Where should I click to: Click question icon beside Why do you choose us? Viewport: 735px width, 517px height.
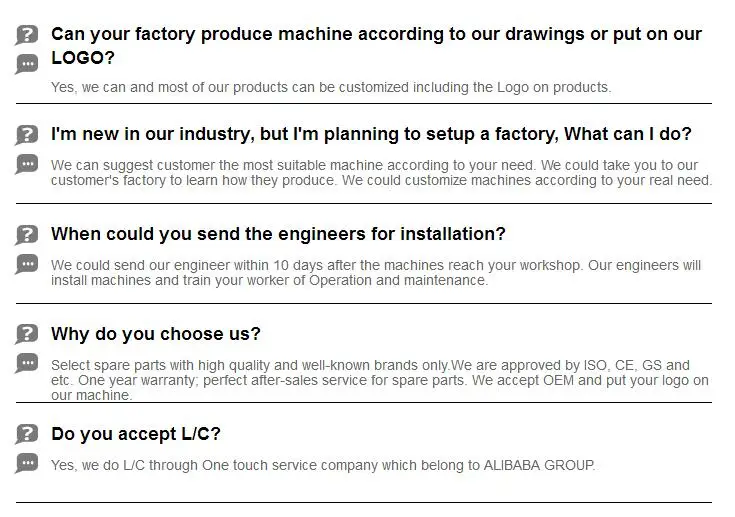click(27, 335)
